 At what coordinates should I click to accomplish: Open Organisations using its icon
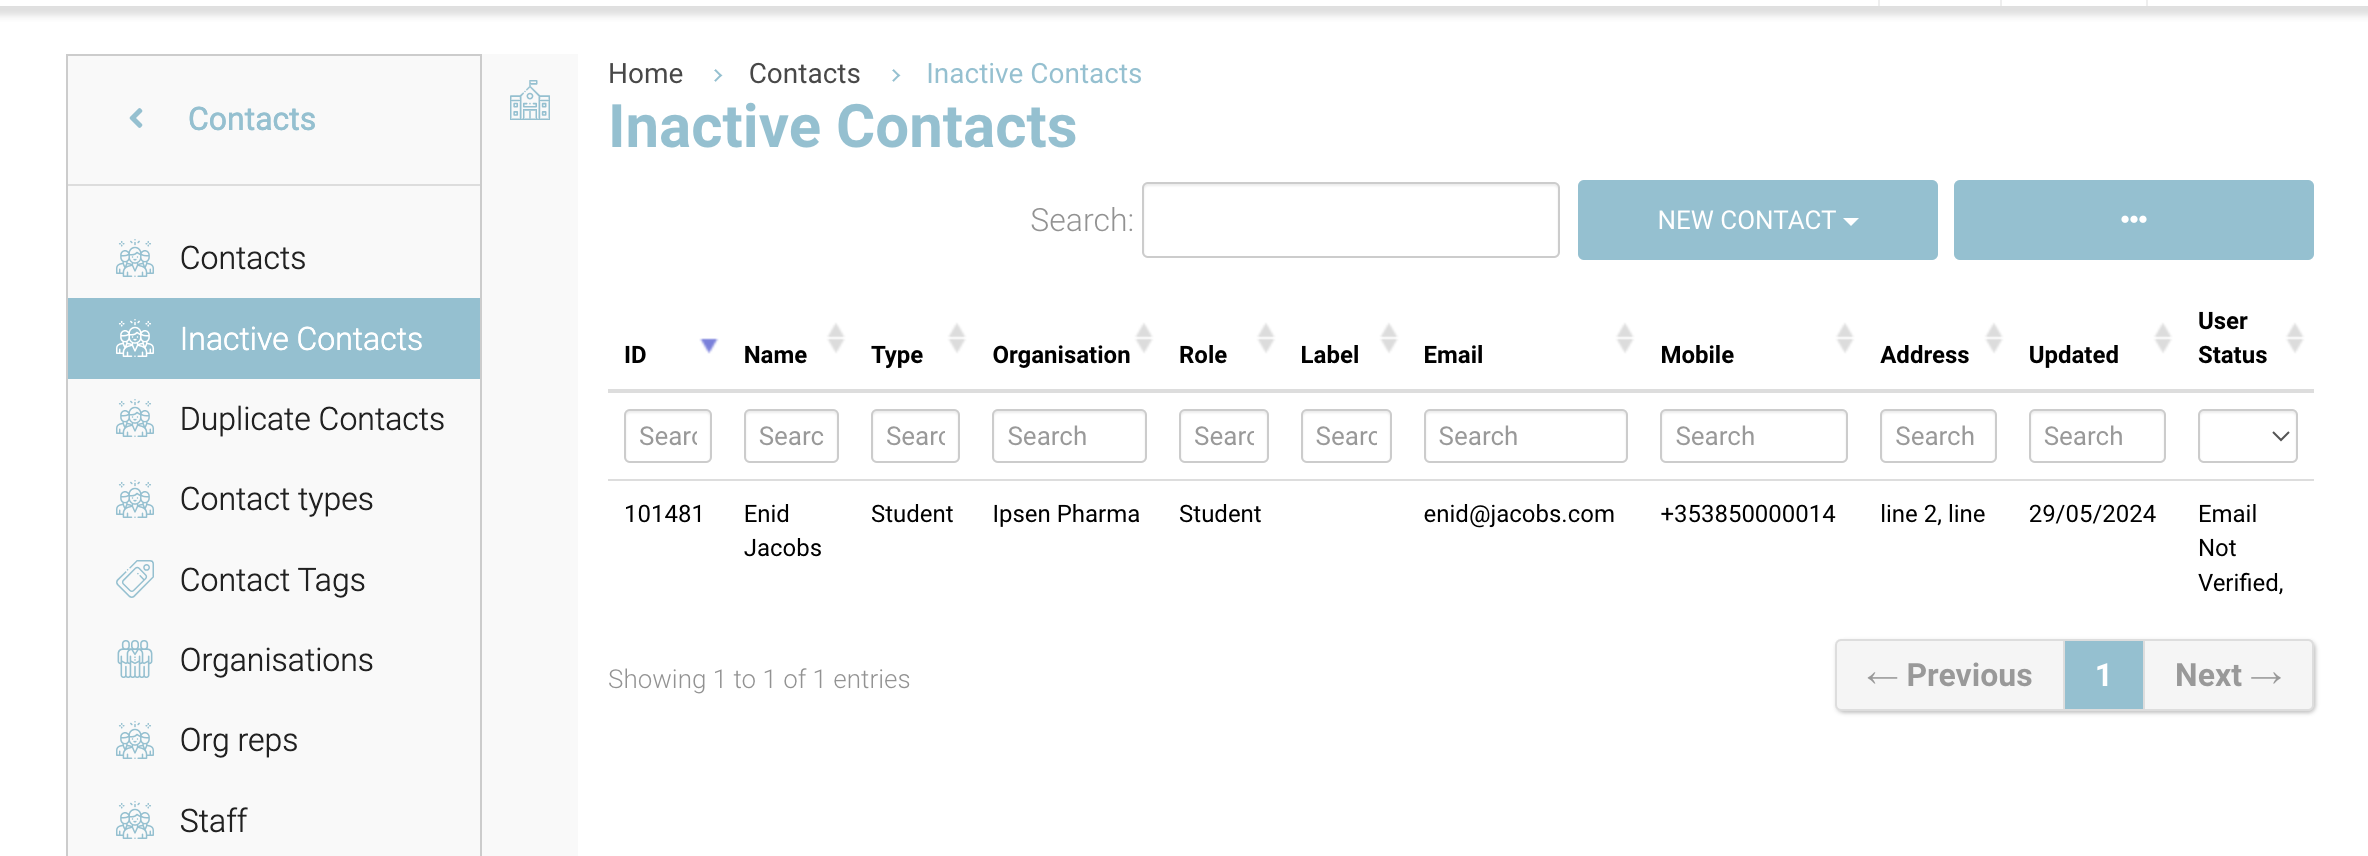[135, 659]
